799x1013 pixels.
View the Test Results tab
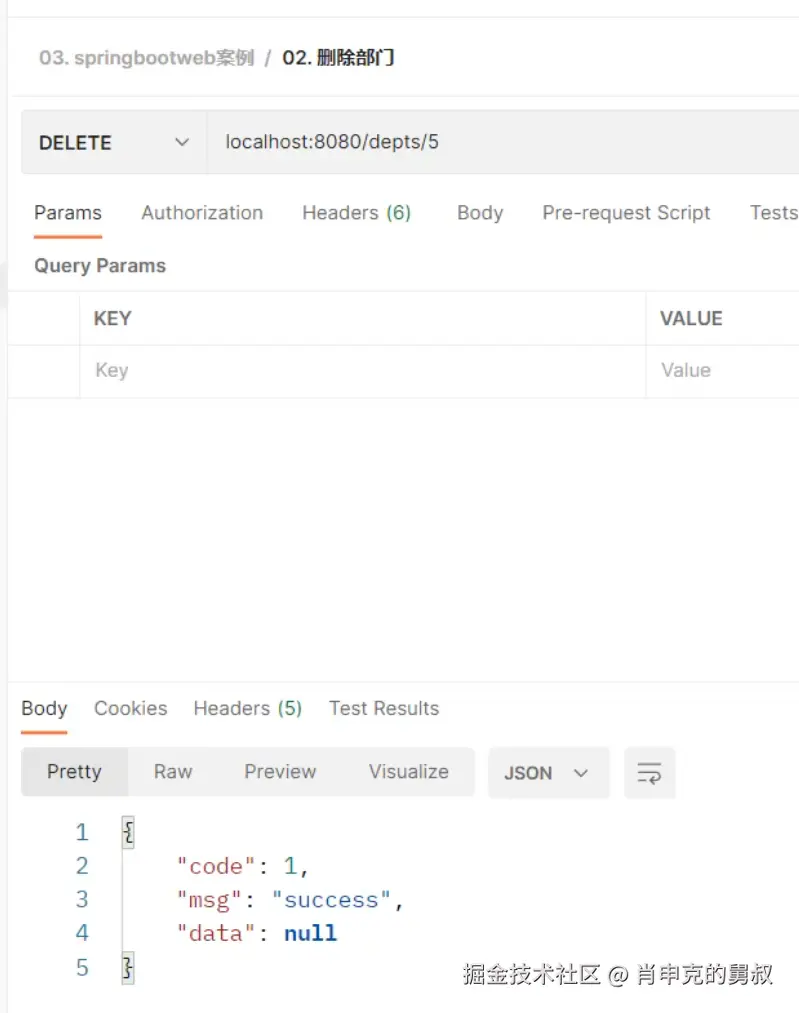point(384,708)
